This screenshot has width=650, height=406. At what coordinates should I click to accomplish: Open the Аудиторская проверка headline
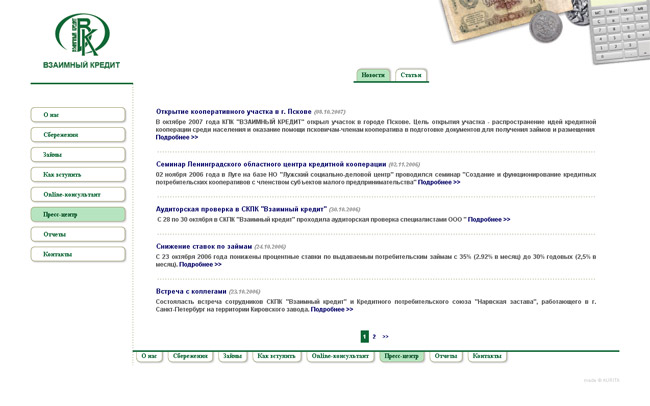click(x=241, y=209)
